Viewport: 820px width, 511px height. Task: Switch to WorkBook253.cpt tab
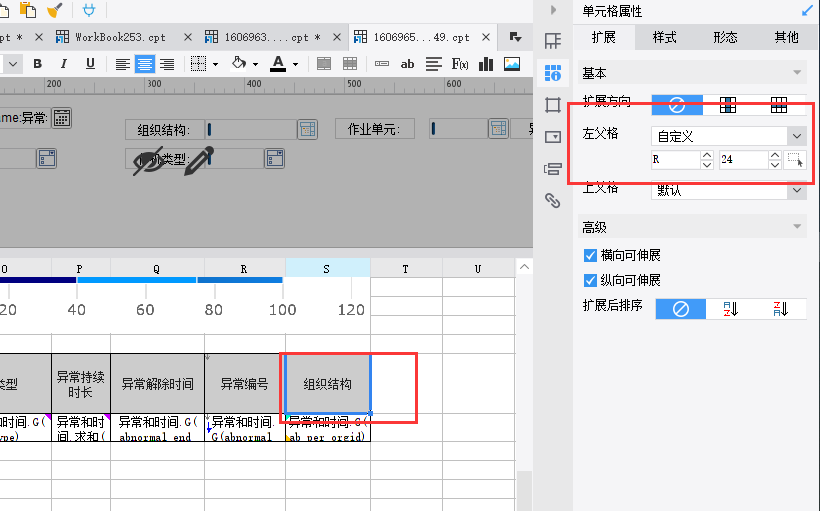click(x=120, y=37)
